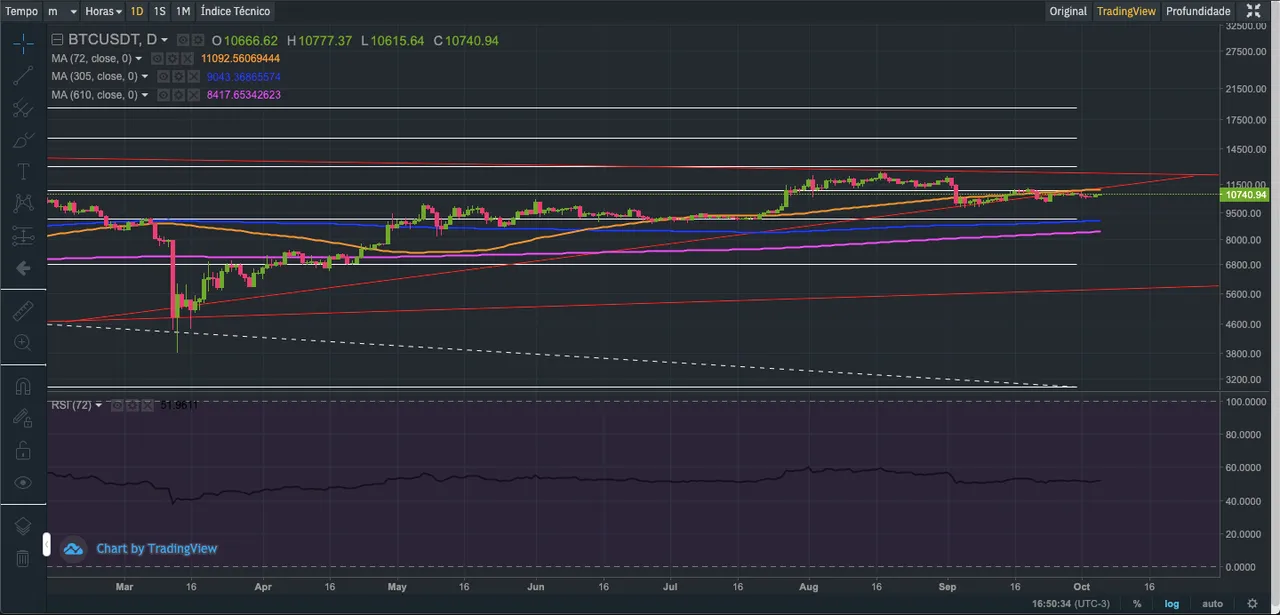This screenshot has width=1280, height=615.
Task: Hide the MA 305 indicator eye
Action: pos(162,76)
